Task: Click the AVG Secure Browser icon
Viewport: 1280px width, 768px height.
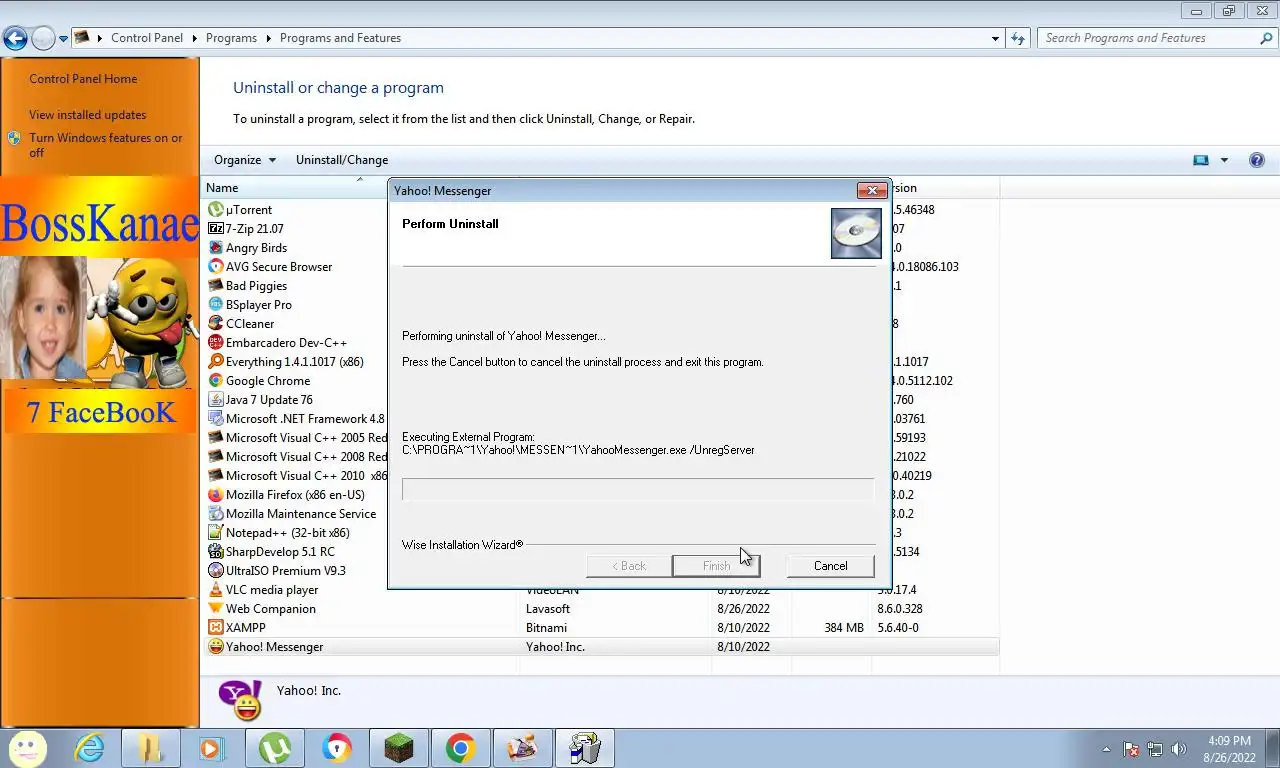Action: [215, 267]
